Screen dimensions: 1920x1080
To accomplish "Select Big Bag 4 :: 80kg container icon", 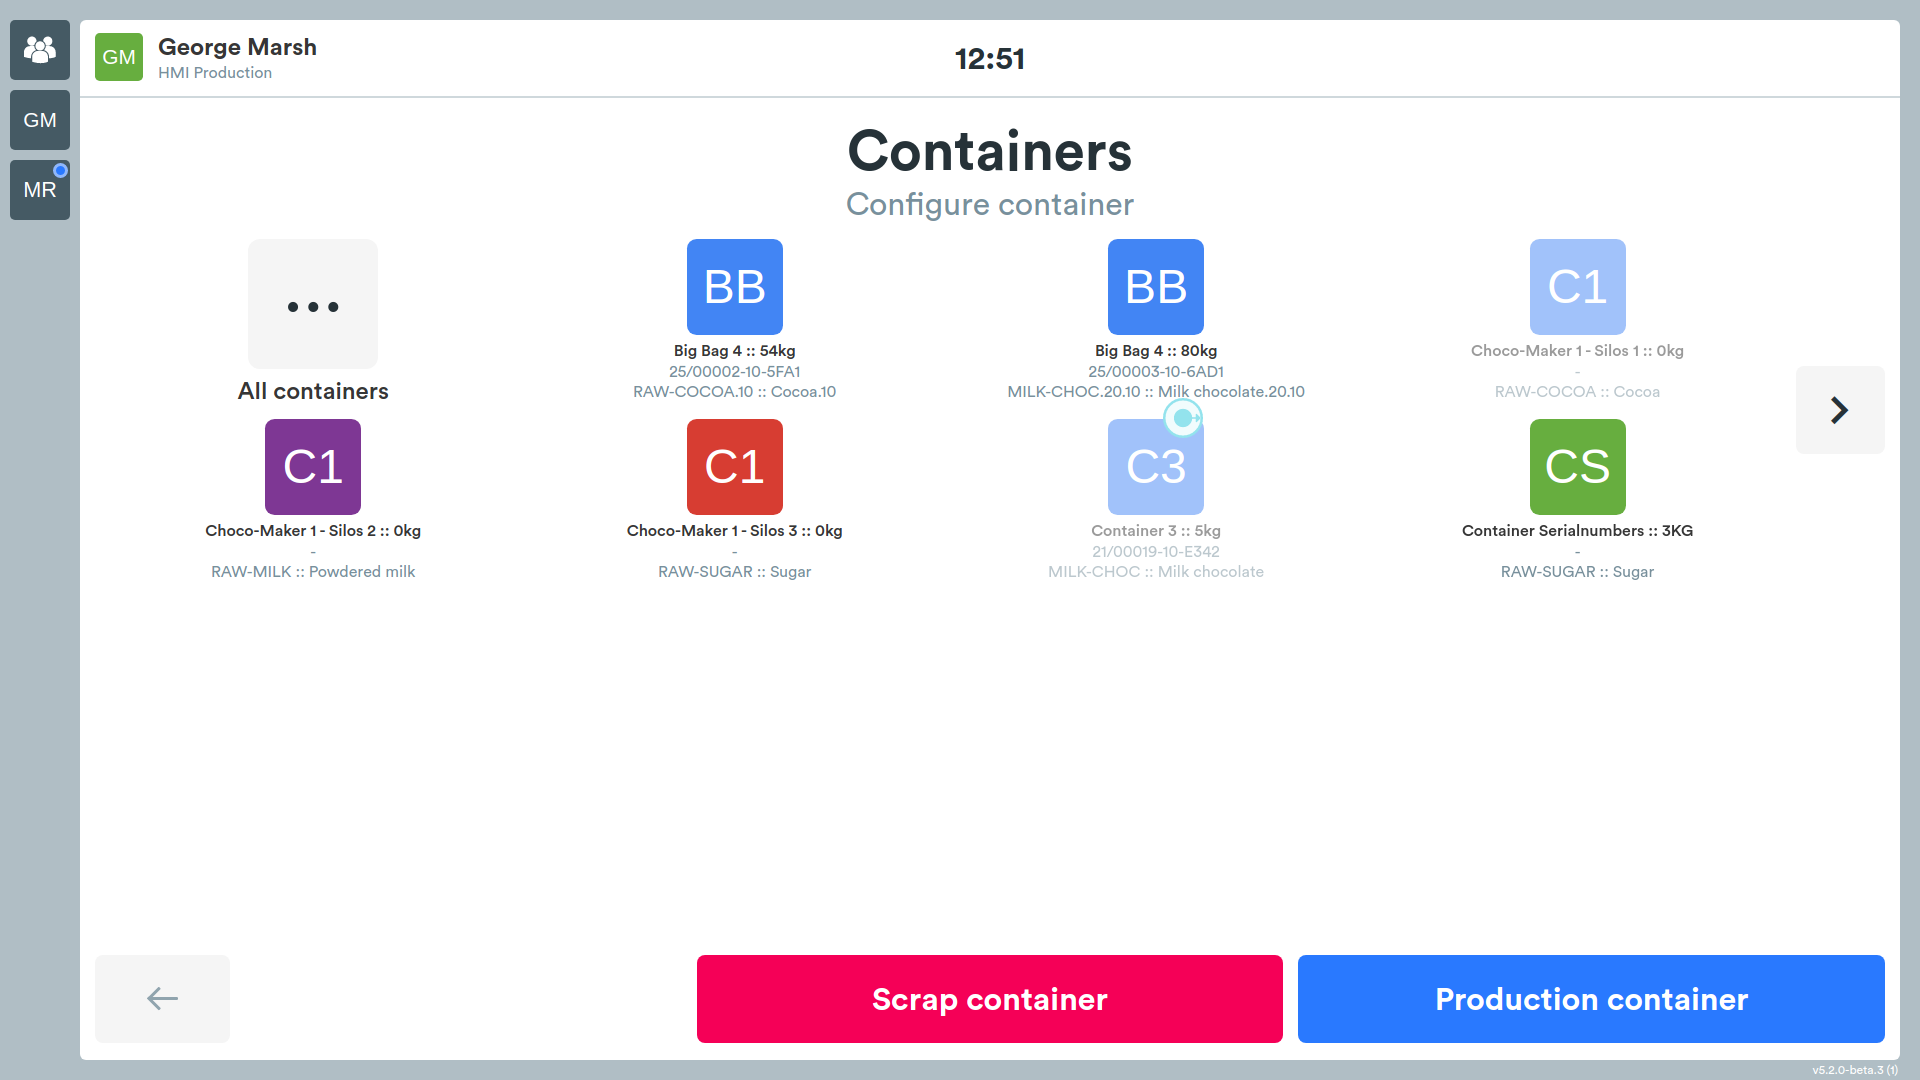I will click(1156, 287).
